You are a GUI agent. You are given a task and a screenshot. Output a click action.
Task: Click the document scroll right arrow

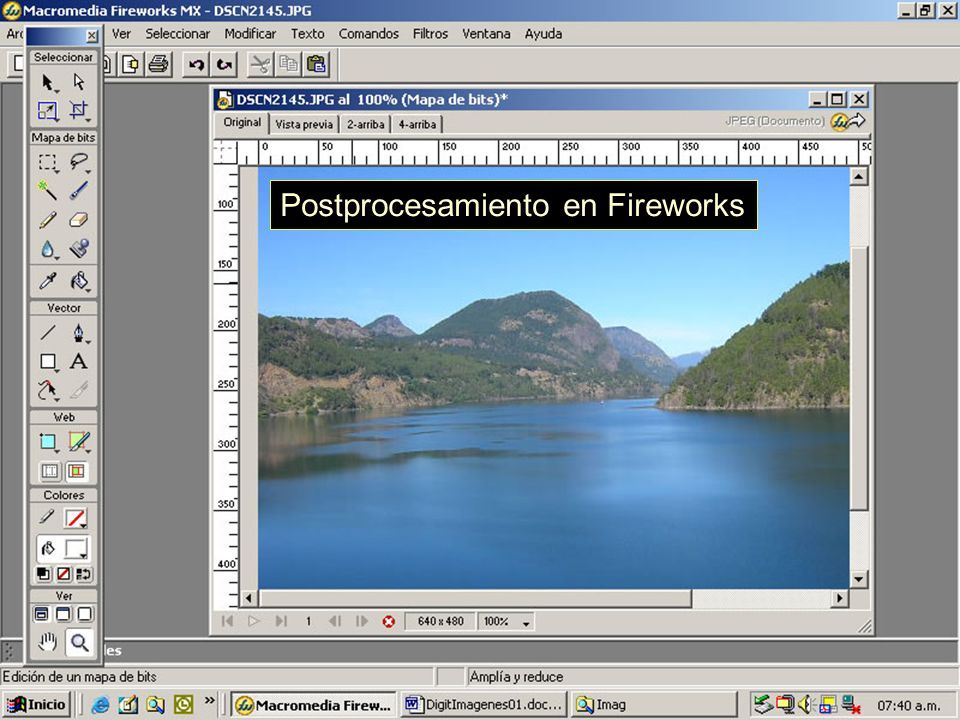point(839,598)
